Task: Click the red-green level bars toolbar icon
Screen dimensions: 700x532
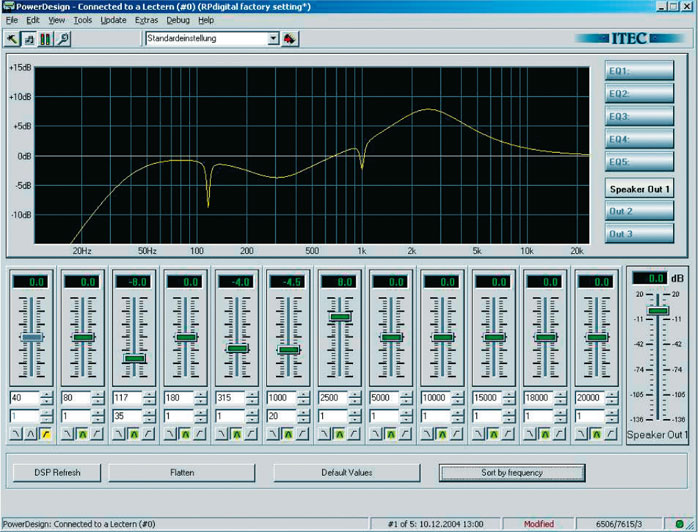Action: click(46, 39)
